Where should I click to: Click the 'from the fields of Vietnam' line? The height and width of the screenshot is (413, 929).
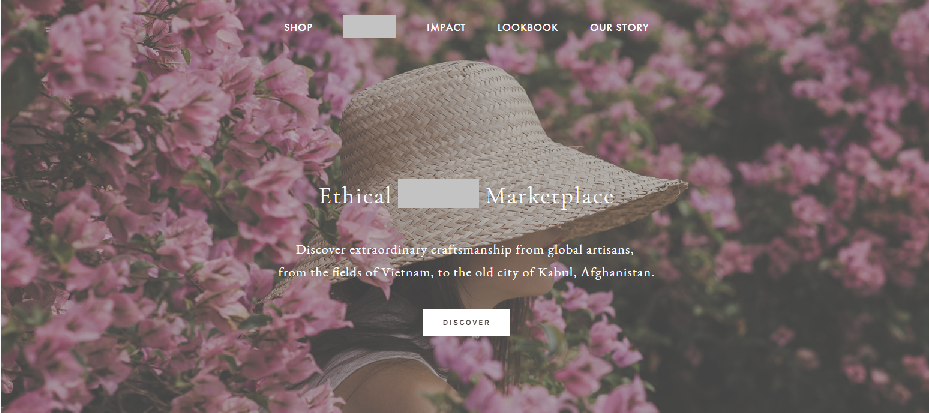pyautogui.click(x=466, y=273)
